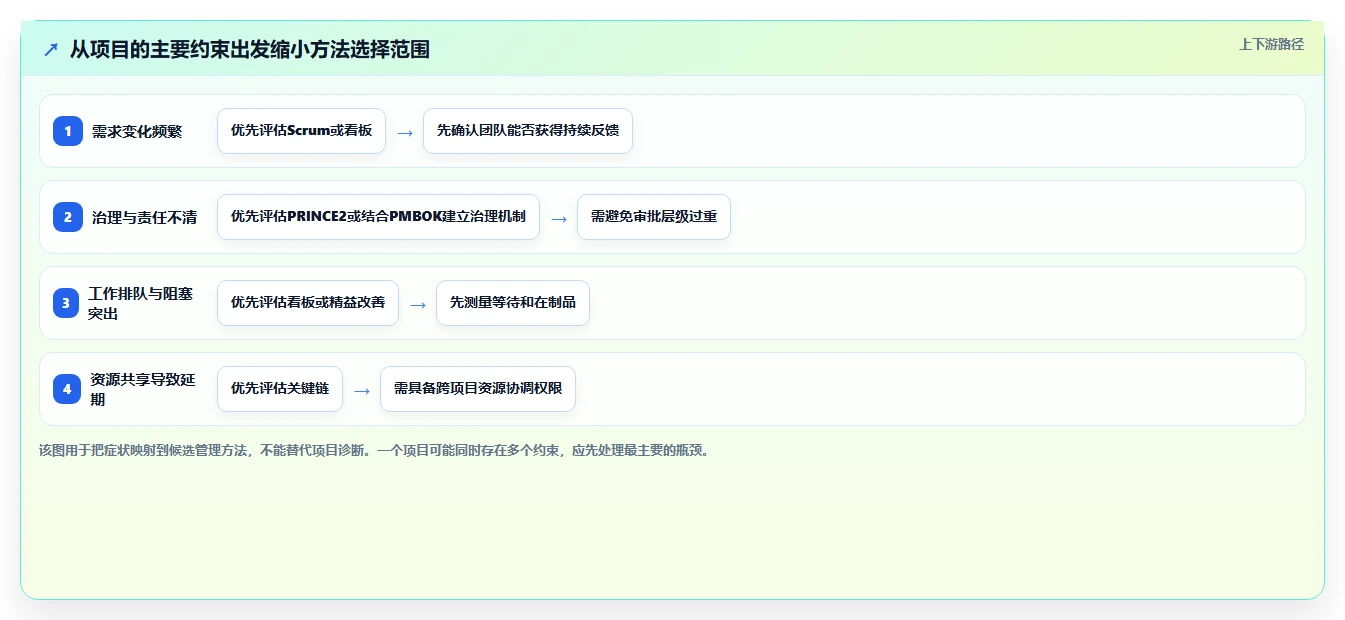1345x620 pixels.
Task: Click the footnote starting with 该图用于把症状映射
Action: point(376,450)
